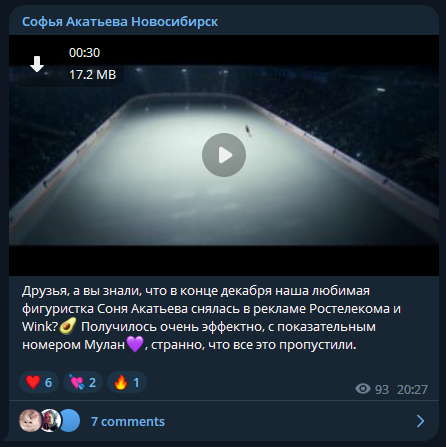Click the purple heart emoji after Мулан
The width and height of the screenshot is (446, 447).
135,344
